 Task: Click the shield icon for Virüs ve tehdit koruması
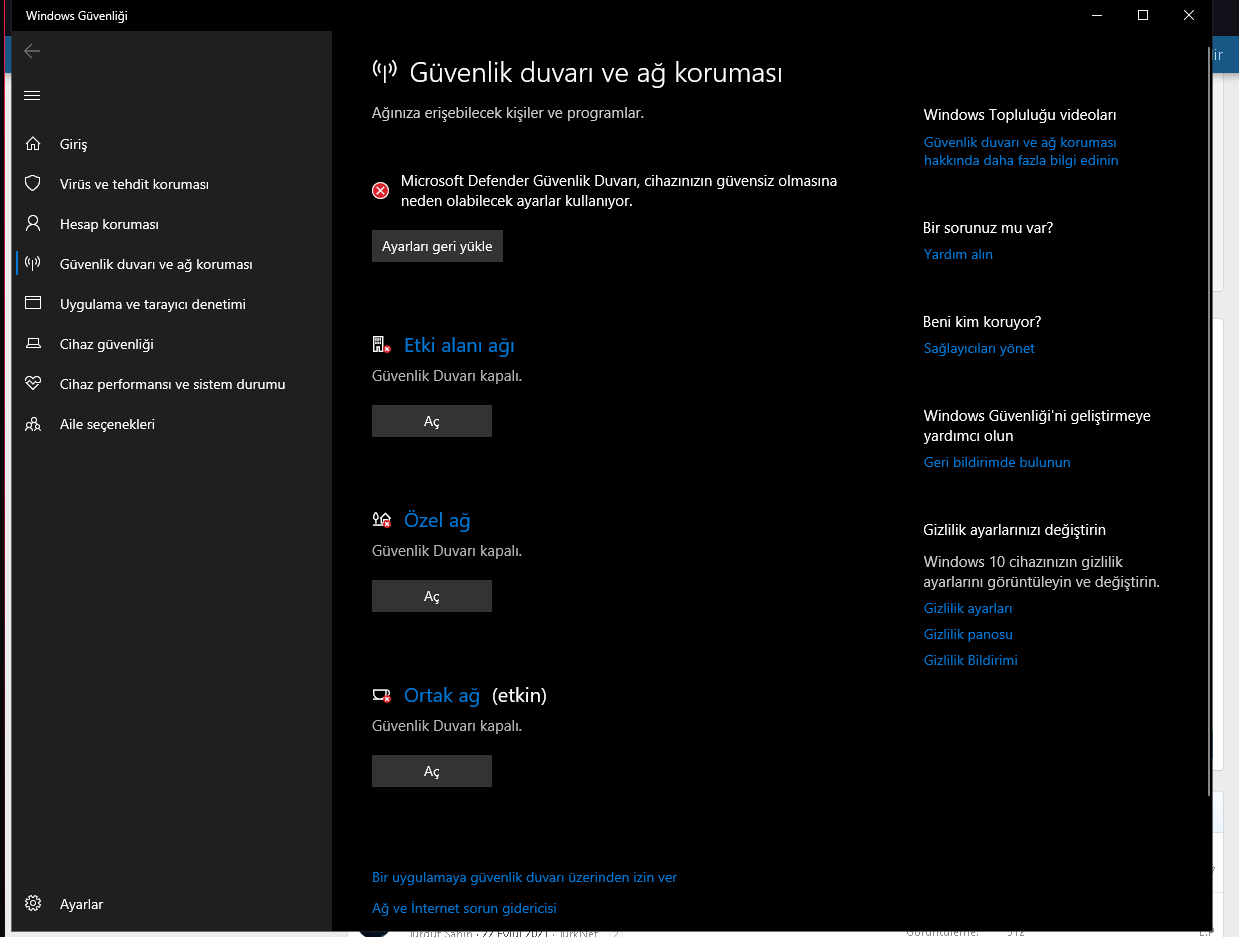[x=33, y=184]
